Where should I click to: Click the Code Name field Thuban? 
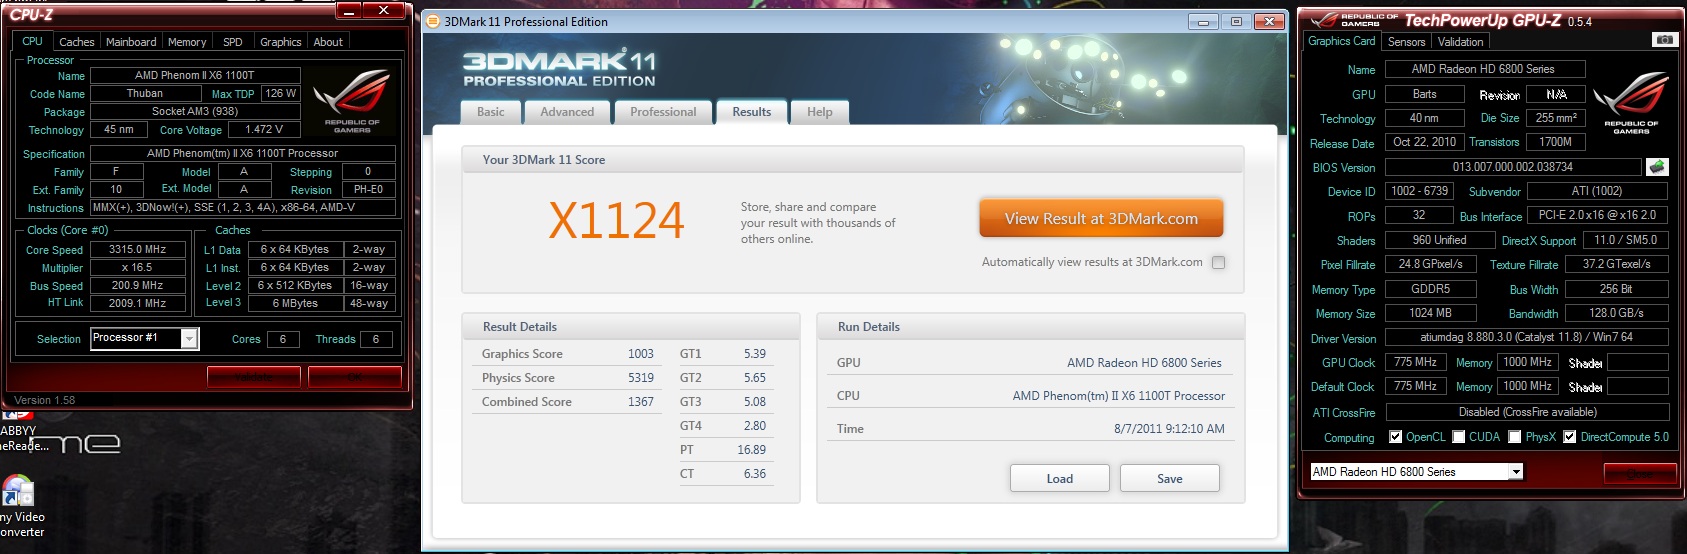click(x=145, y=94)
